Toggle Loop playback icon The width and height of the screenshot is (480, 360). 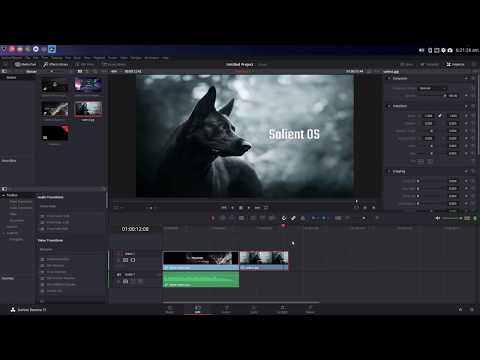point(266,208)
